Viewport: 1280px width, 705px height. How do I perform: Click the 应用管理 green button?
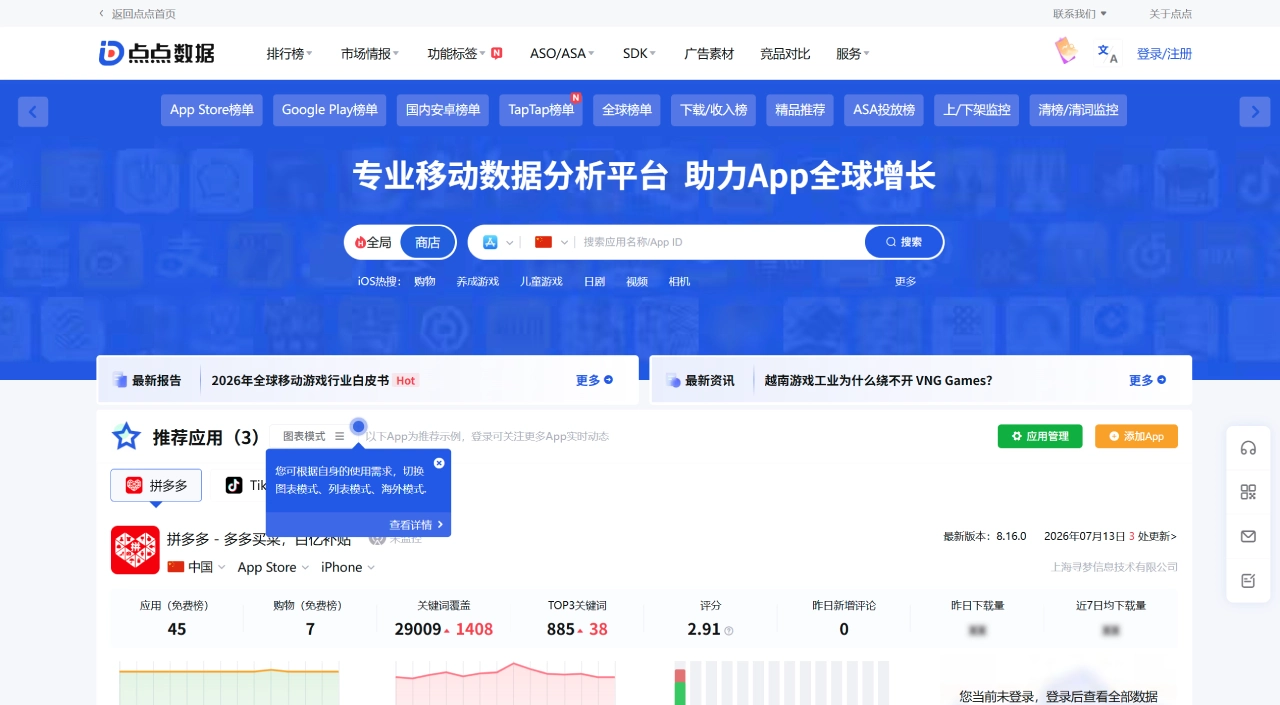click(x=1040, y=436)
